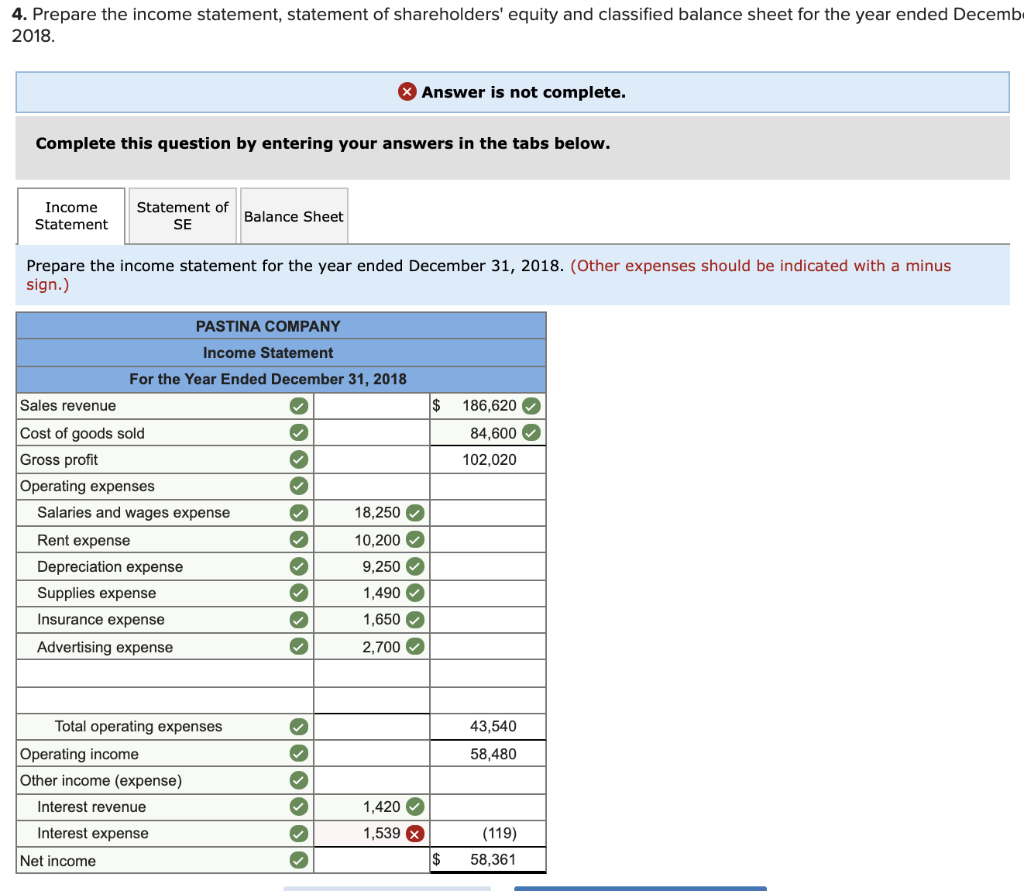
Task: Click the green check beside 84,600
Action: pos(532,432)
